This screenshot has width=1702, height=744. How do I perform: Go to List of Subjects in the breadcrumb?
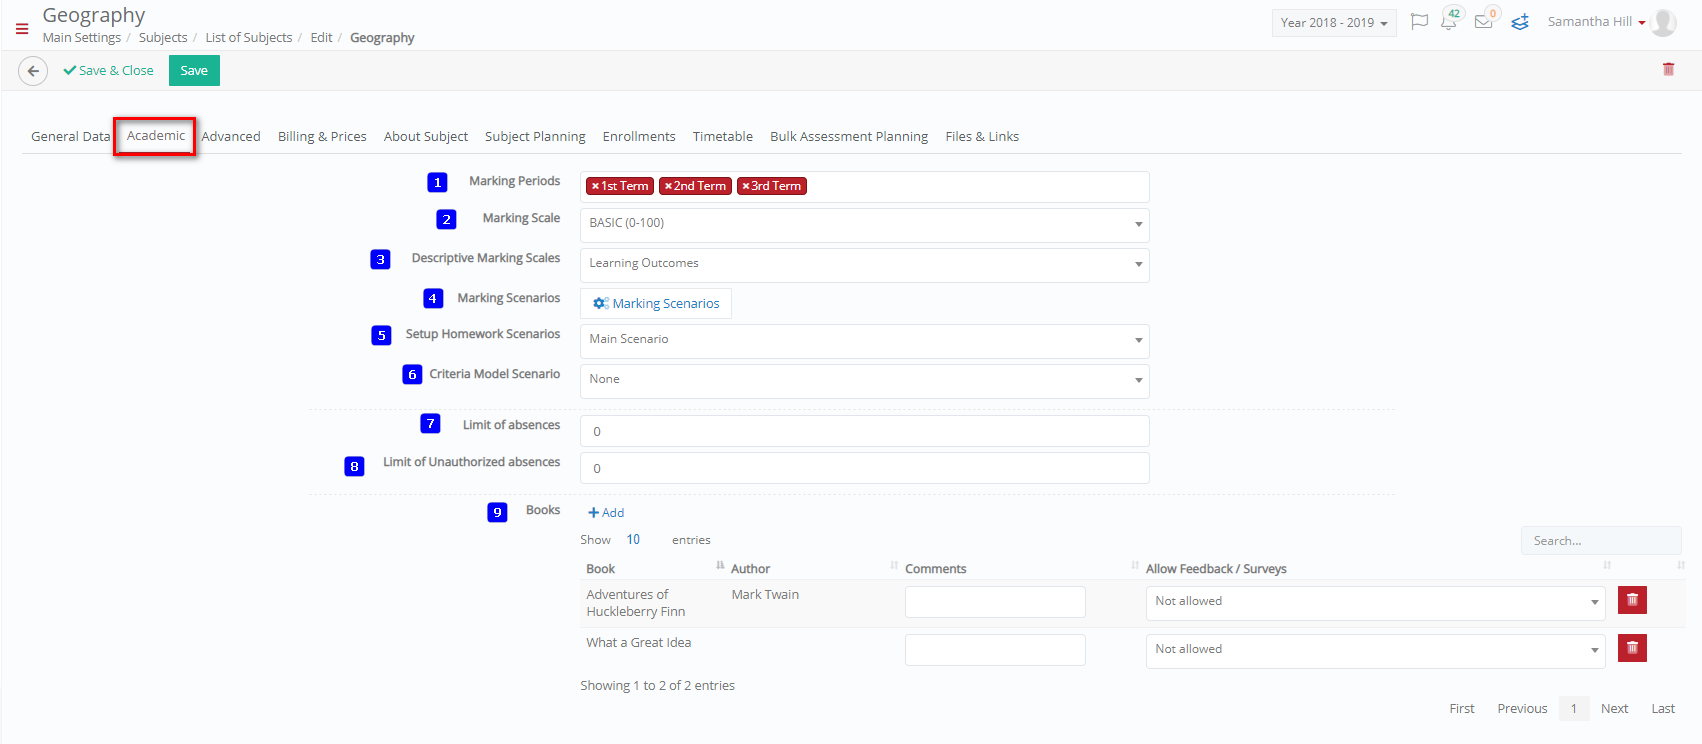(249, 38)
